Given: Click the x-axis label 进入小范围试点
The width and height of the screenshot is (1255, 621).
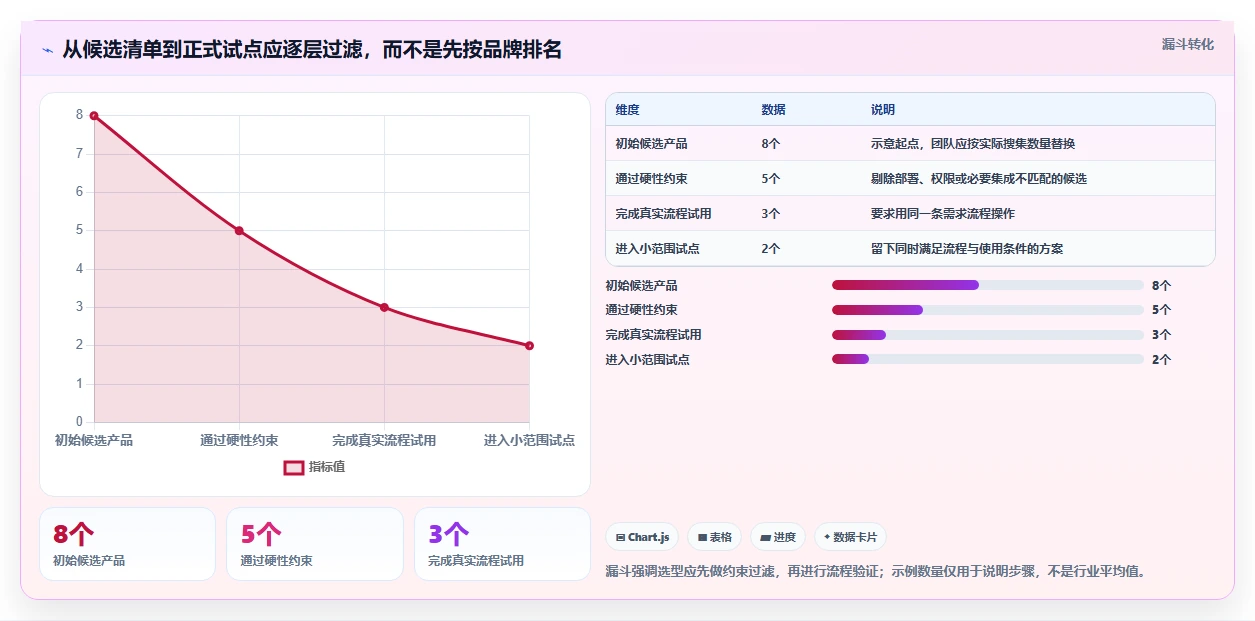Looking at the screenshot, I should (x=529, y=441).
